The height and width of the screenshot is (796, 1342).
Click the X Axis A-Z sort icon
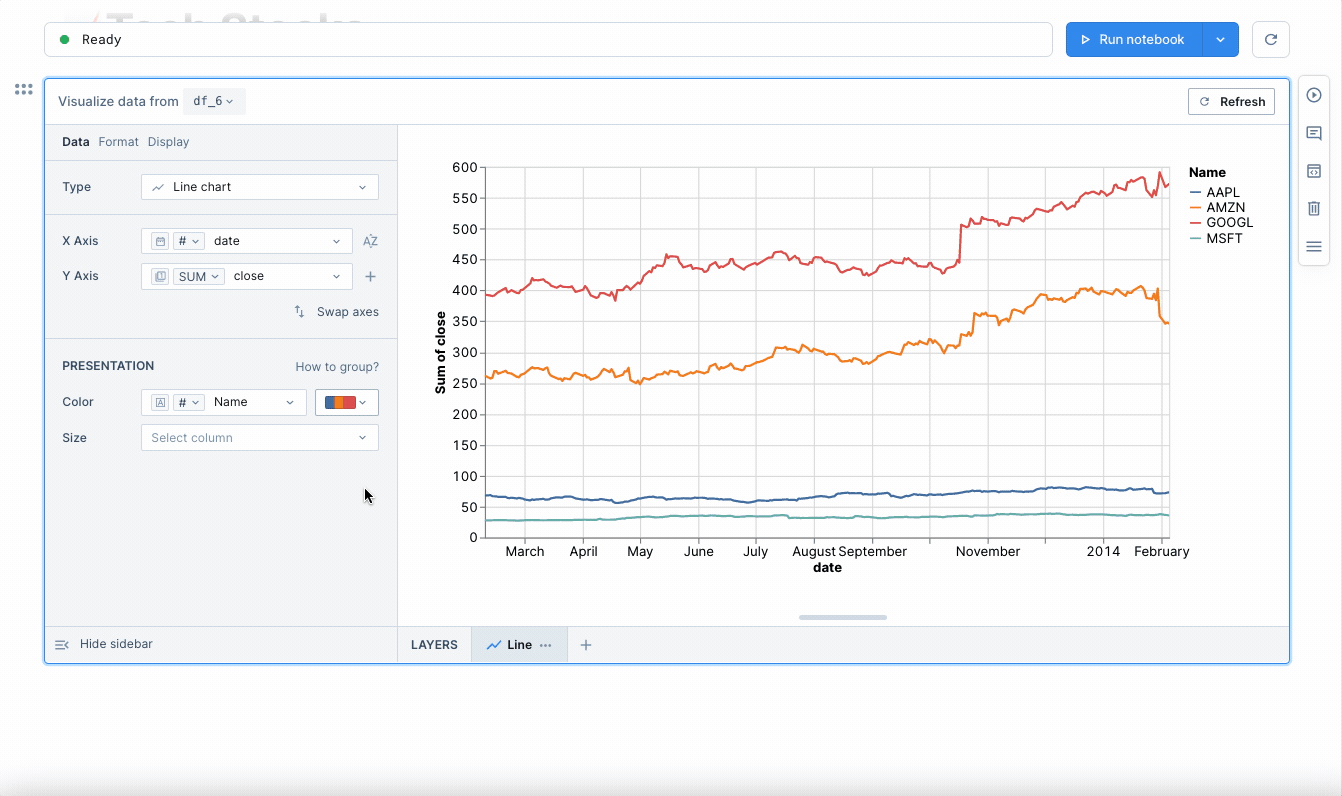click(370, 241)
